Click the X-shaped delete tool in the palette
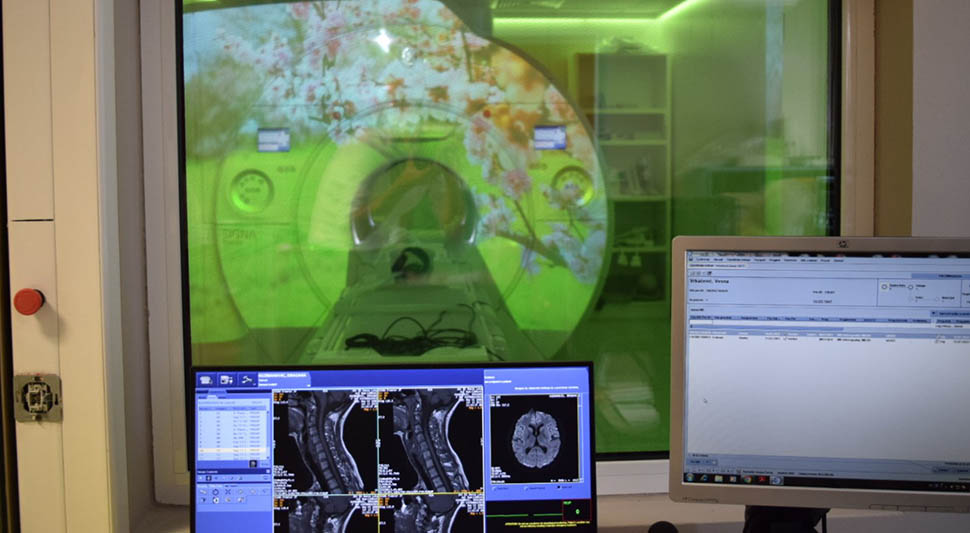 [228, 492]
